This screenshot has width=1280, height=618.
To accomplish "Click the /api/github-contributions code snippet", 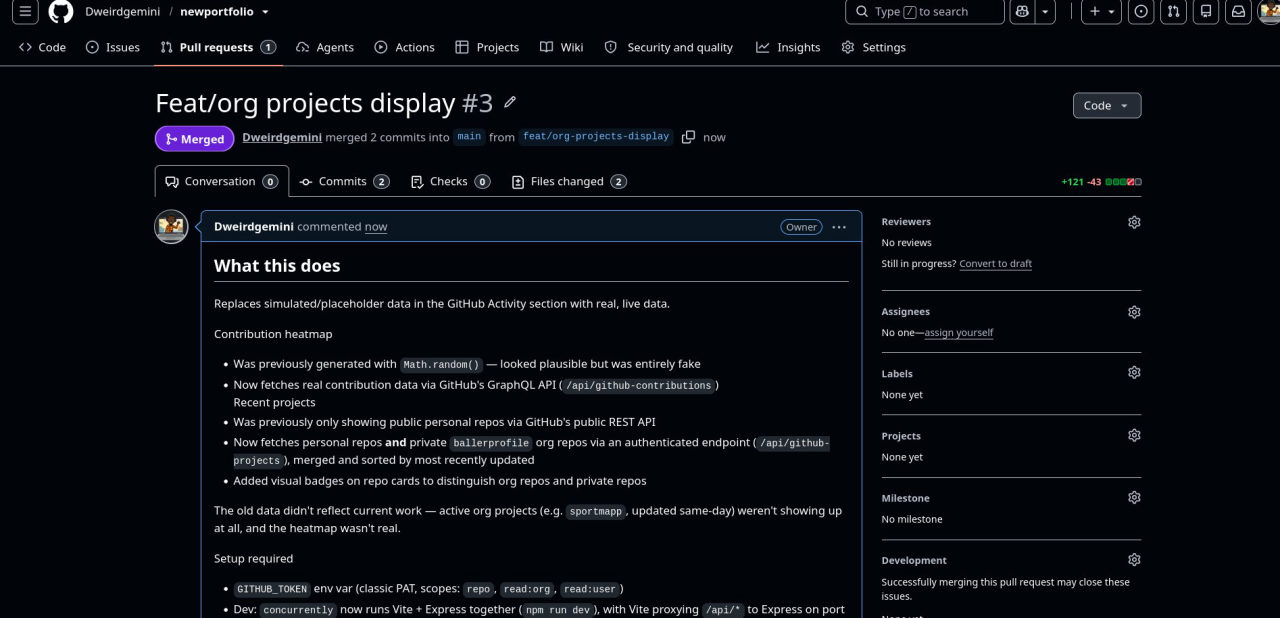I will coord(638,385).
